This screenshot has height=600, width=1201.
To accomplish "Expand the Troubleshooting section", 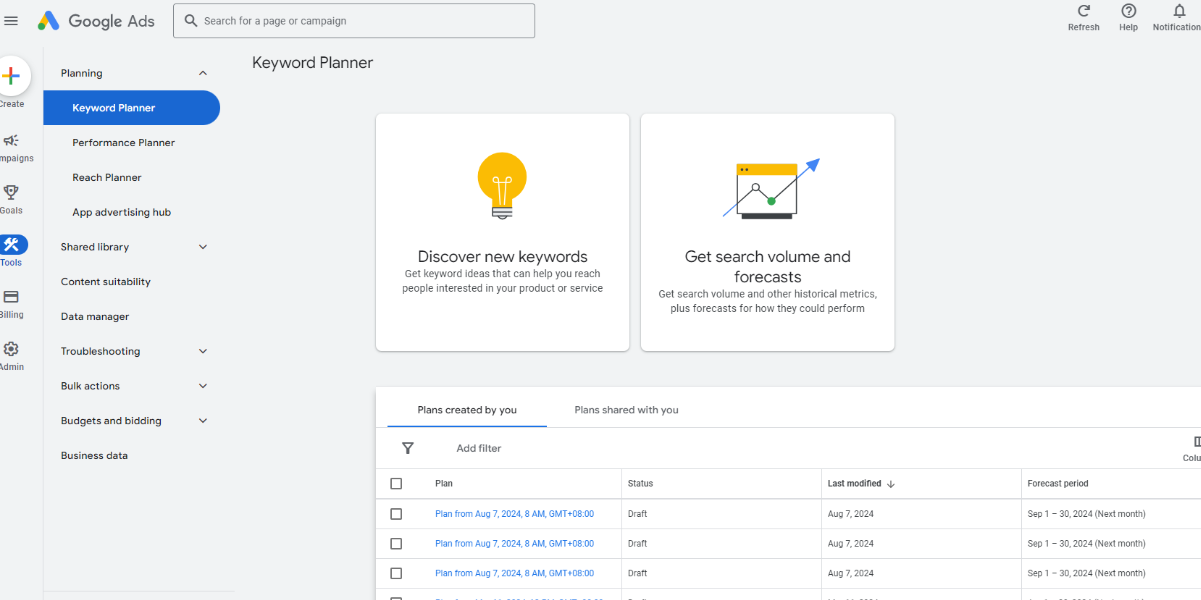I will [203, 351].
